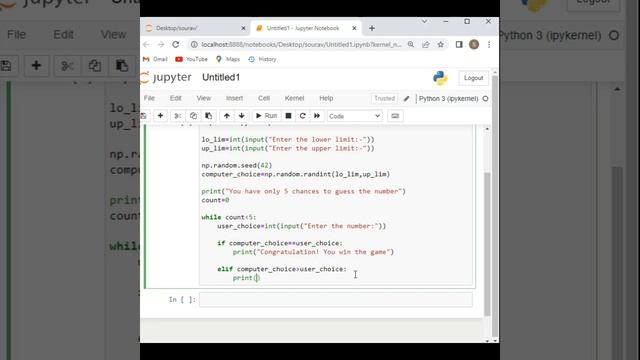
Task: Move selected cell up arrow
Action: coord(227,116)
